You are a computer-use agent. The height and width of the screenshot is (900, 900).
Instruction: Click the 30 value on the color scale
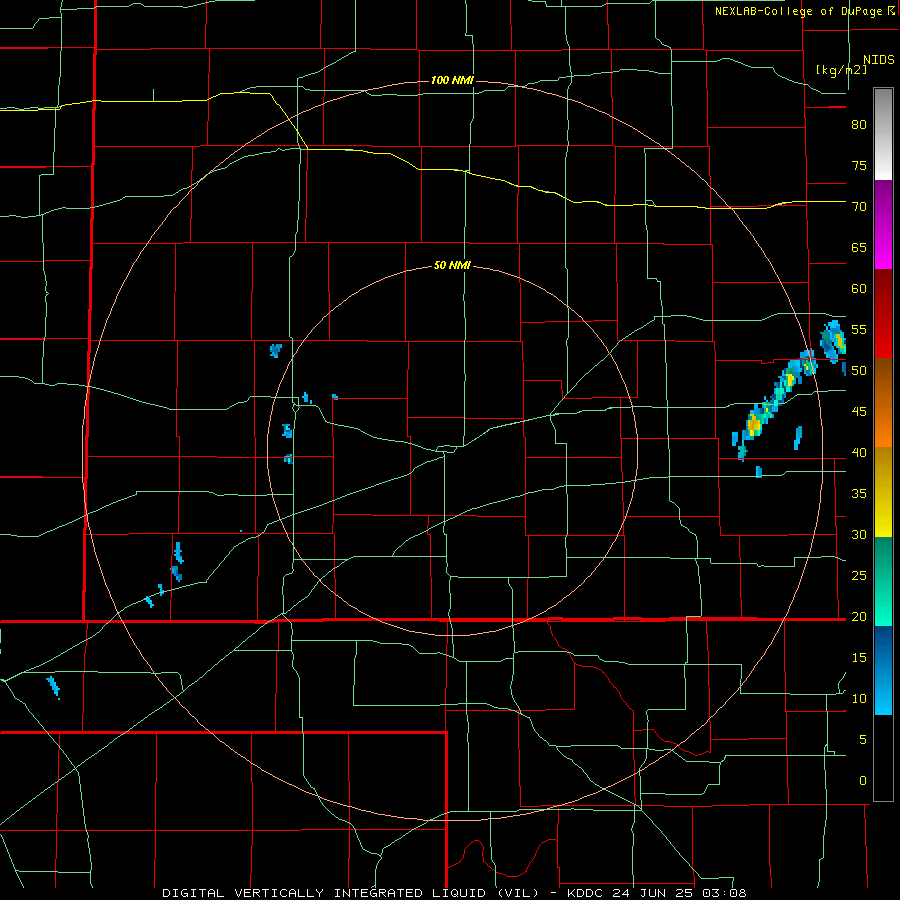pos(859,534)
